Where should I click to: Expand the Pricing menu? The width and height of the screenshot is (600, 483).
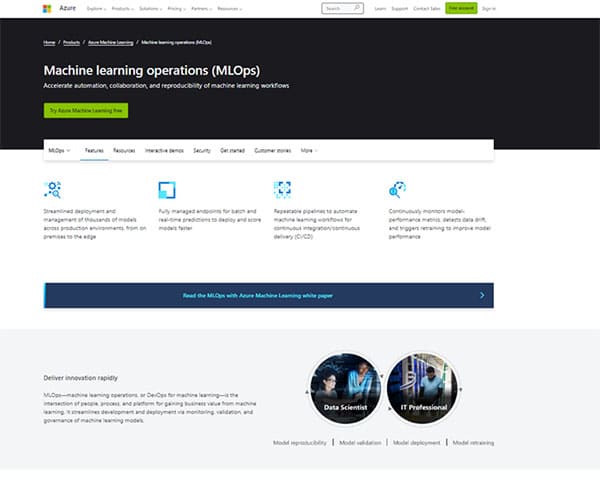click(x=176, y=8)
